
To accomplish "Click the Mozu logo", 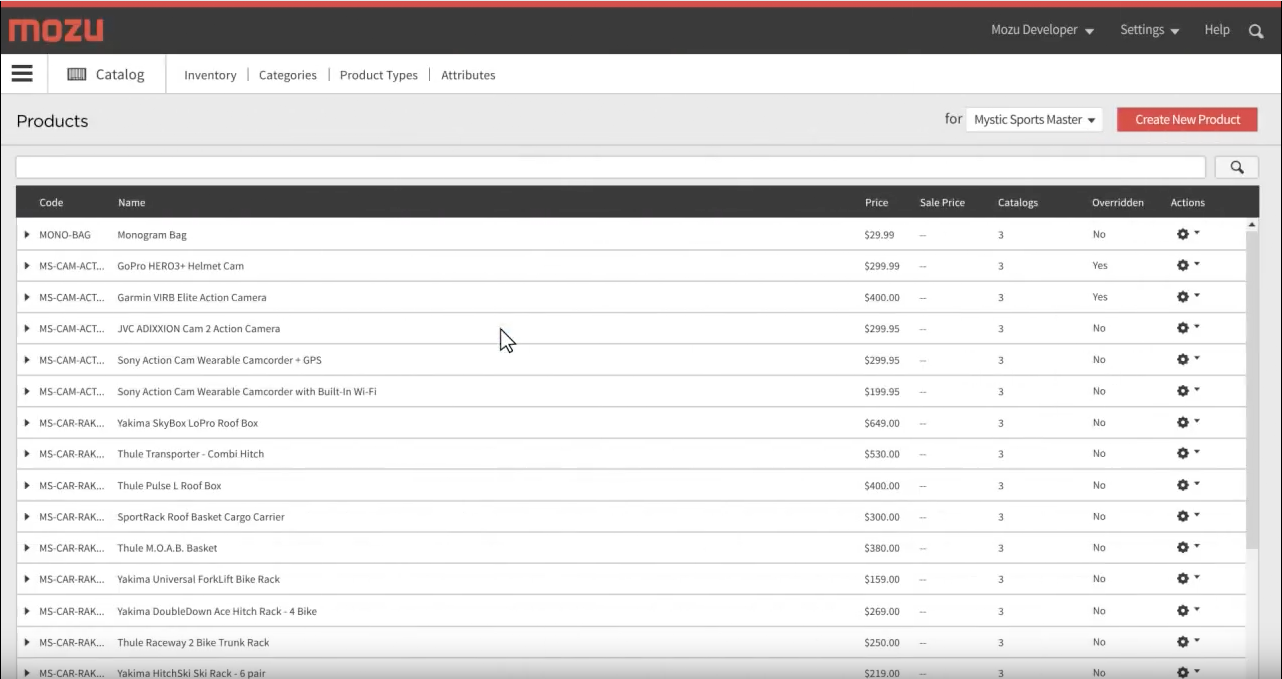I will [x=56, y=29].
